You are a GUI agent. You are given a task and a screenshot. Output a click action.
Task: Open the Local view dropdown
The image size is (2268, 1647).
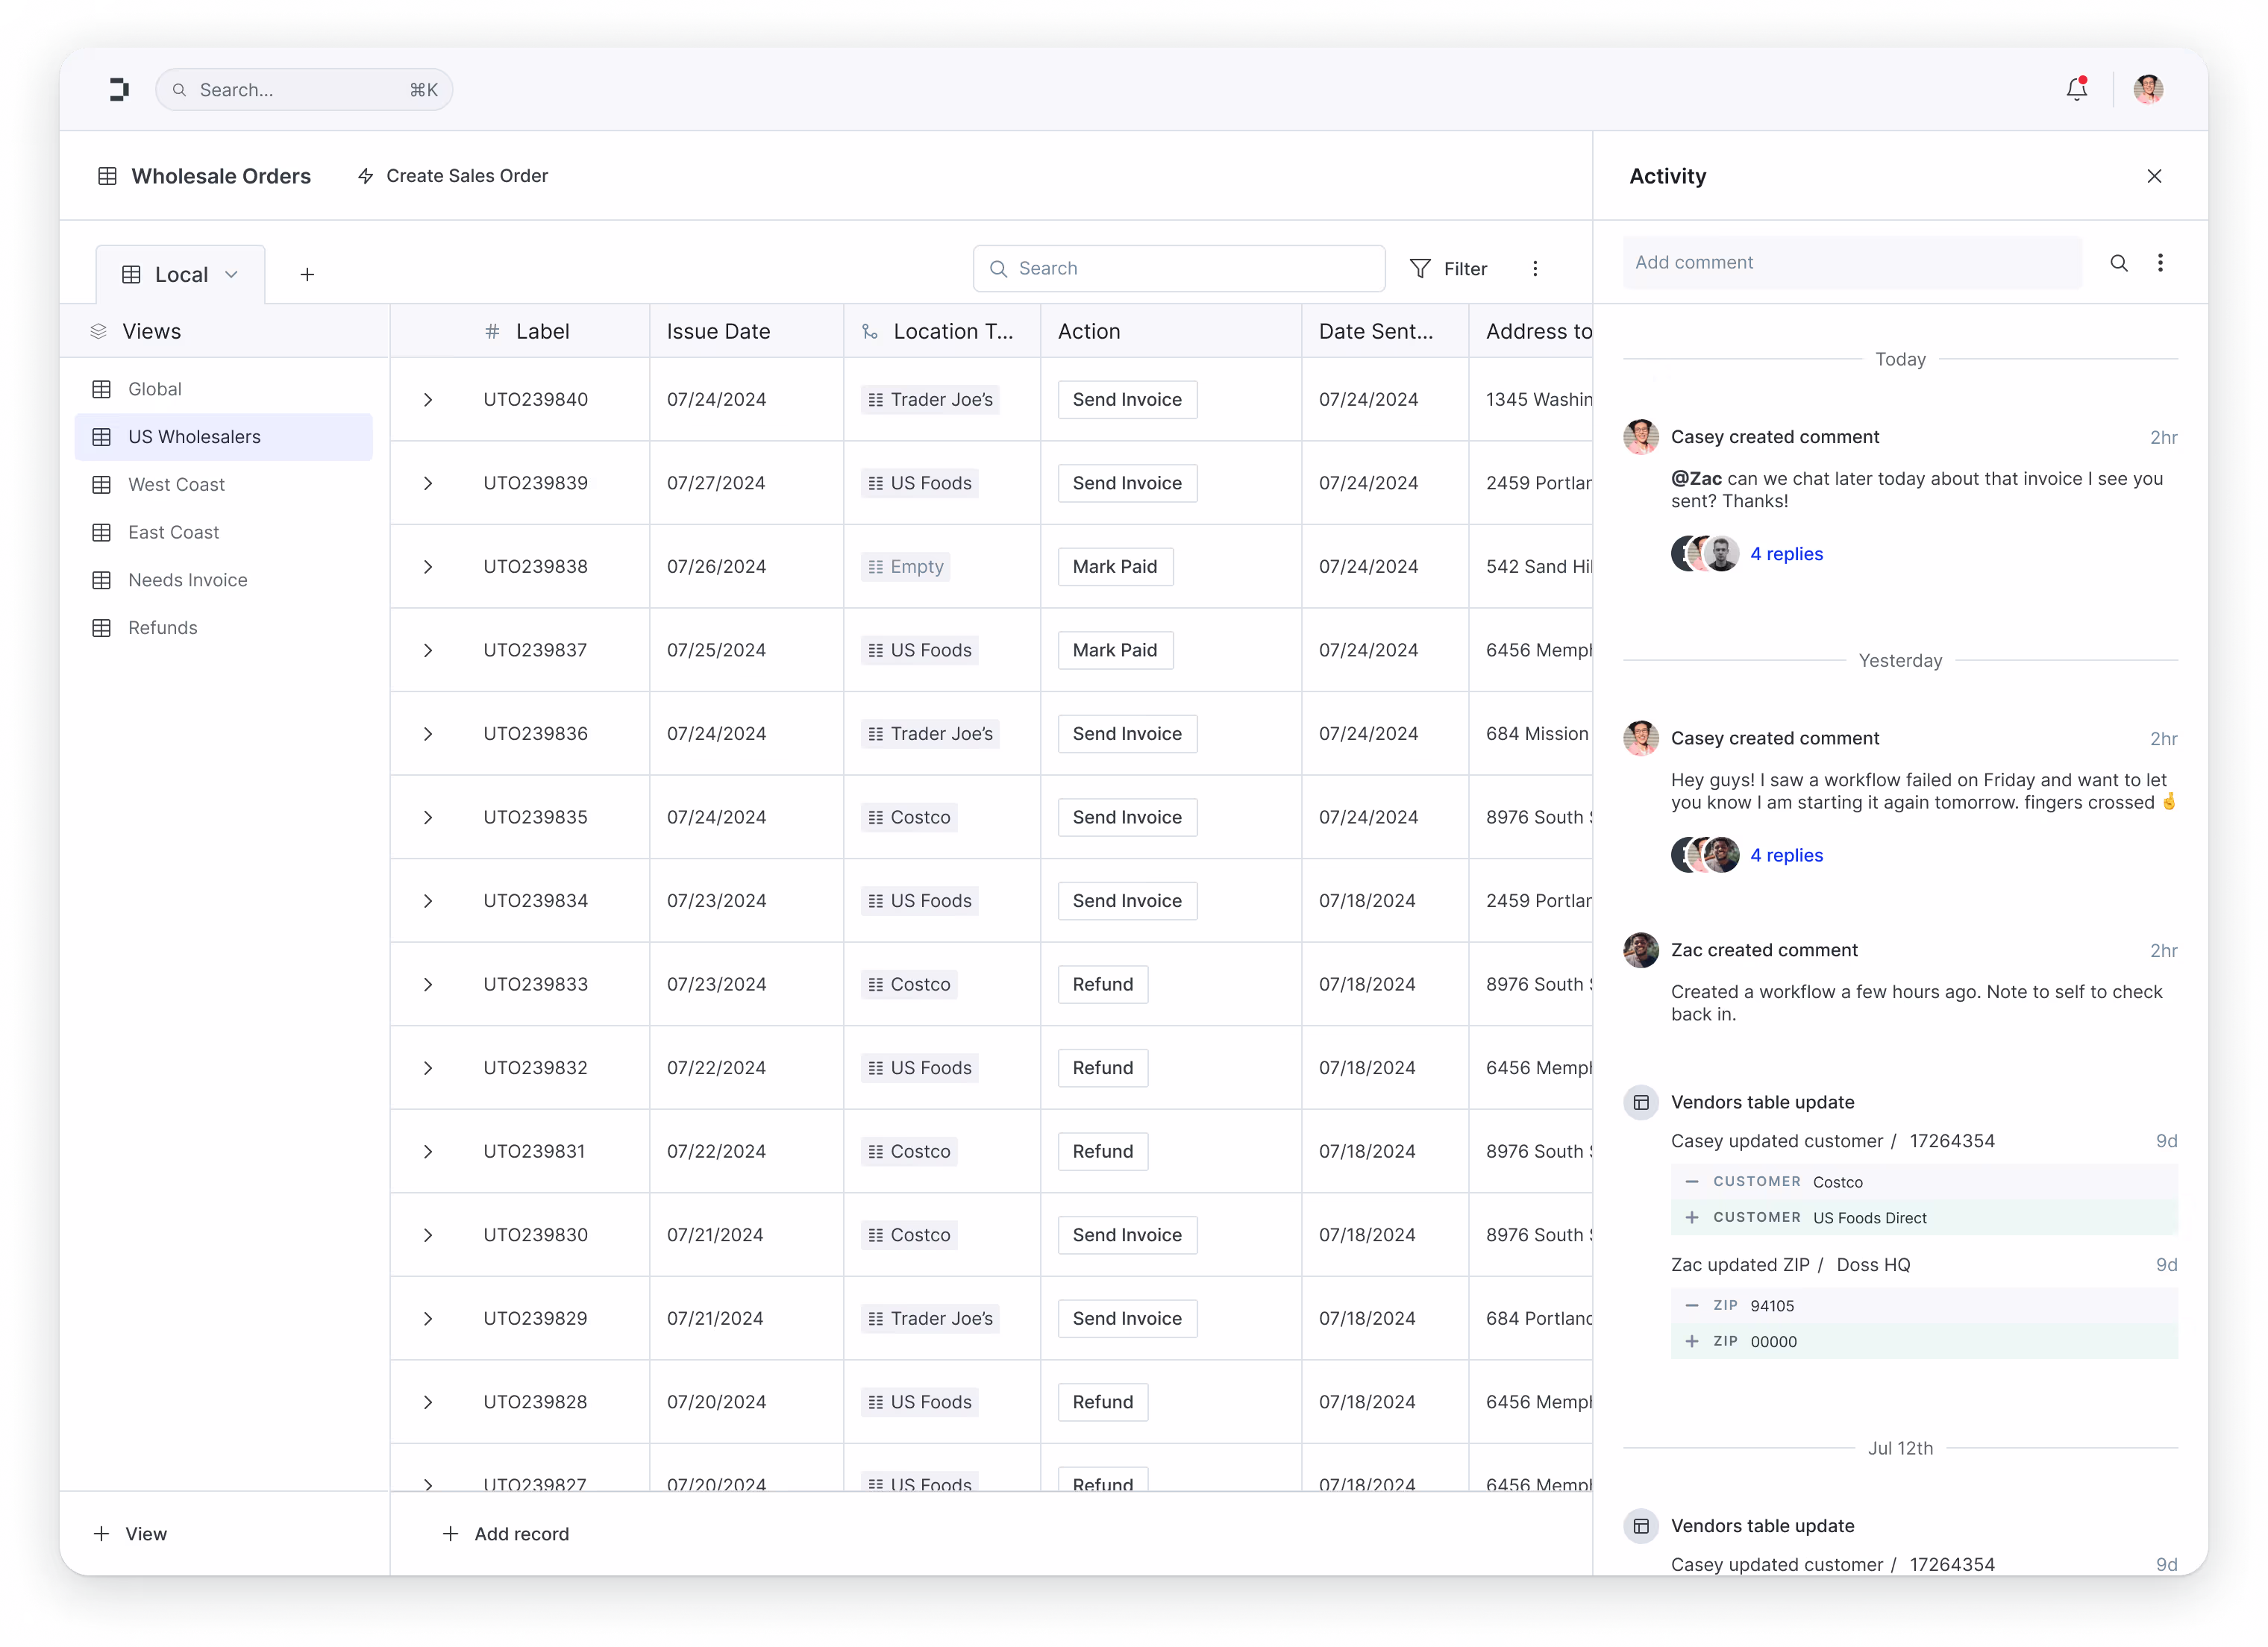click(x=181, y=275)
